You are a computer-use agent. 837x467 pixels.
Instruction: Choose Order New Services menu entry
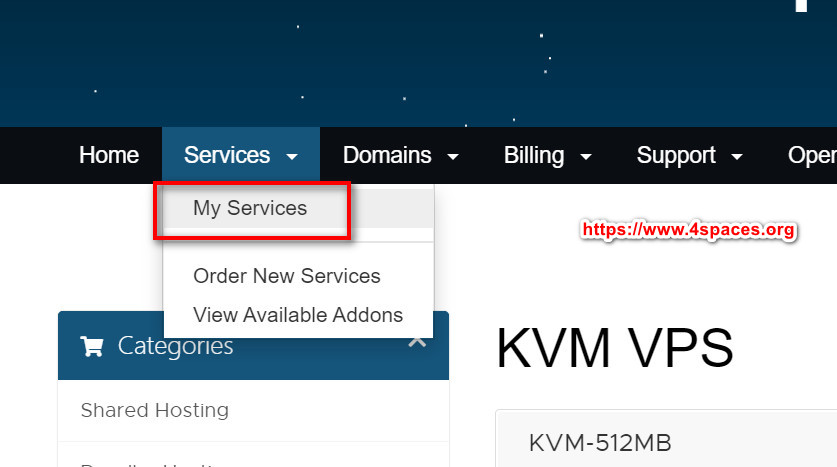[287, 276]
